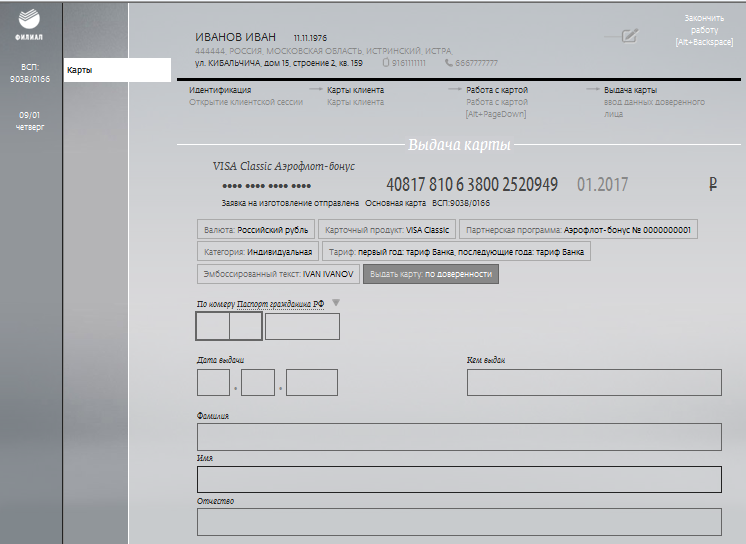Click Заявка на изготовление отправлена status
Viewport: 746px width, 544px height.
pyautogui.click(x=290, y=203)
